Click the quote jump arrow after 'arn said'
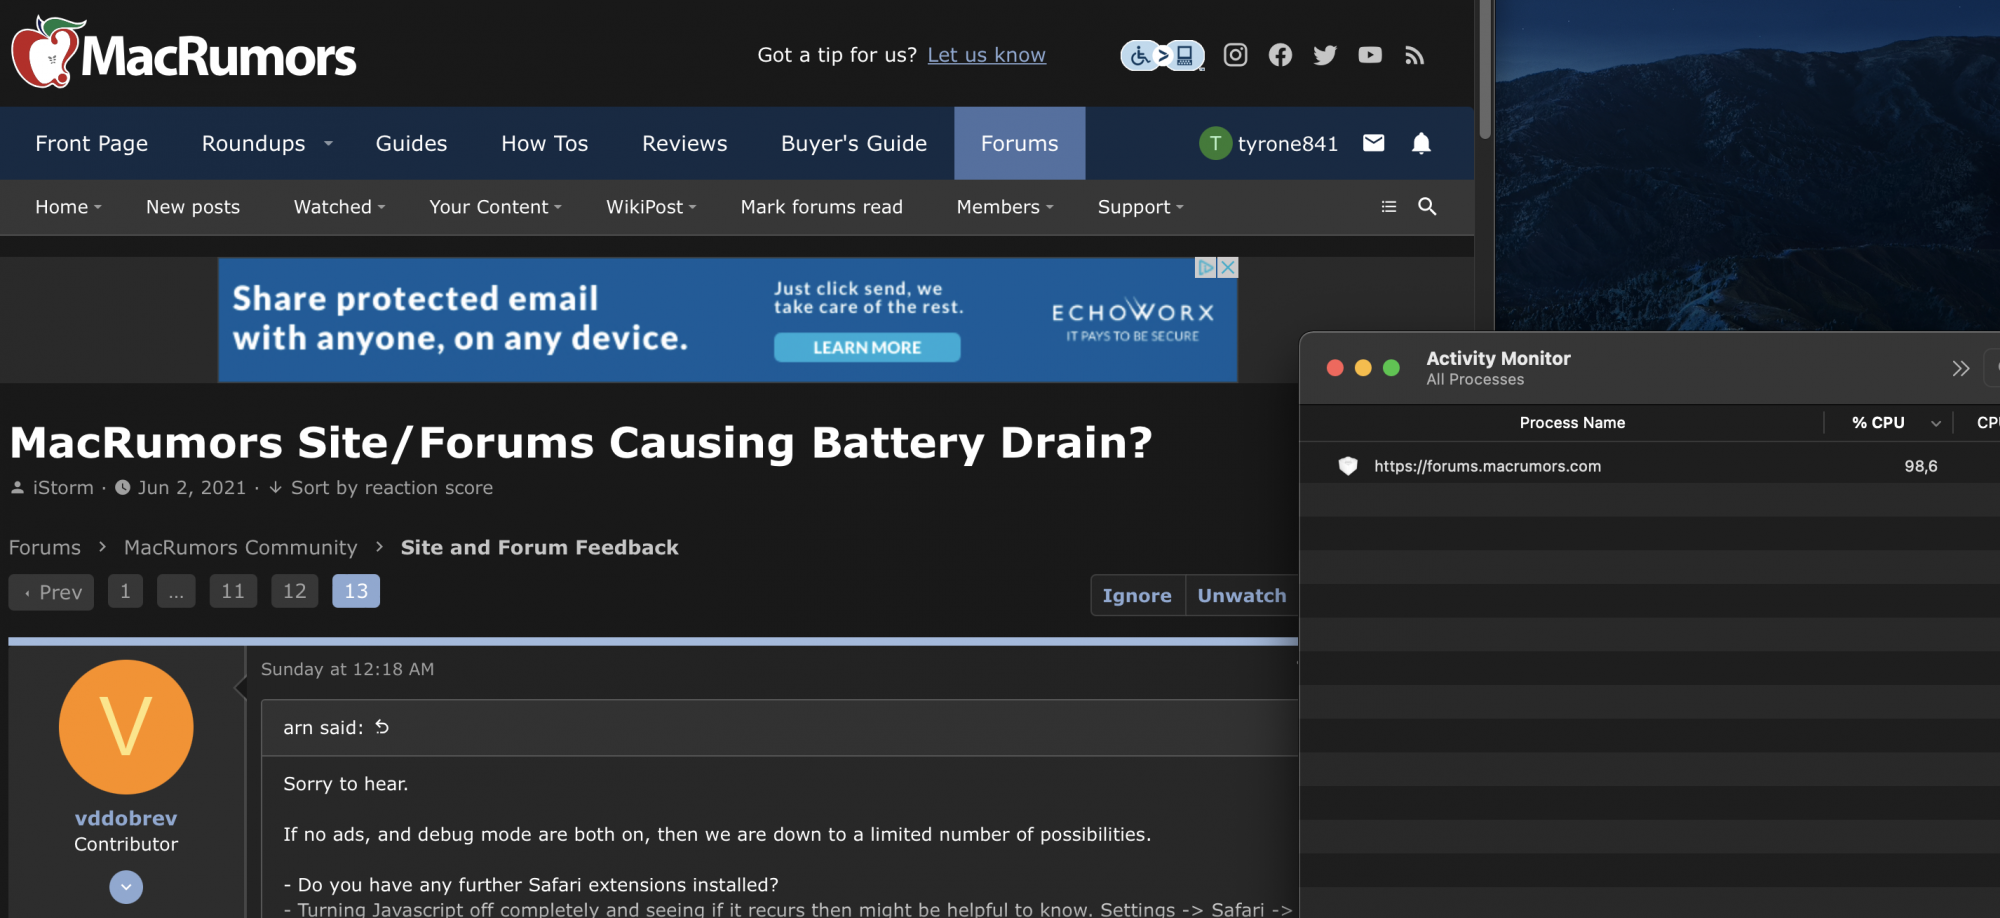The width and height of the screenshot is (2000, 918). (382, 727)
